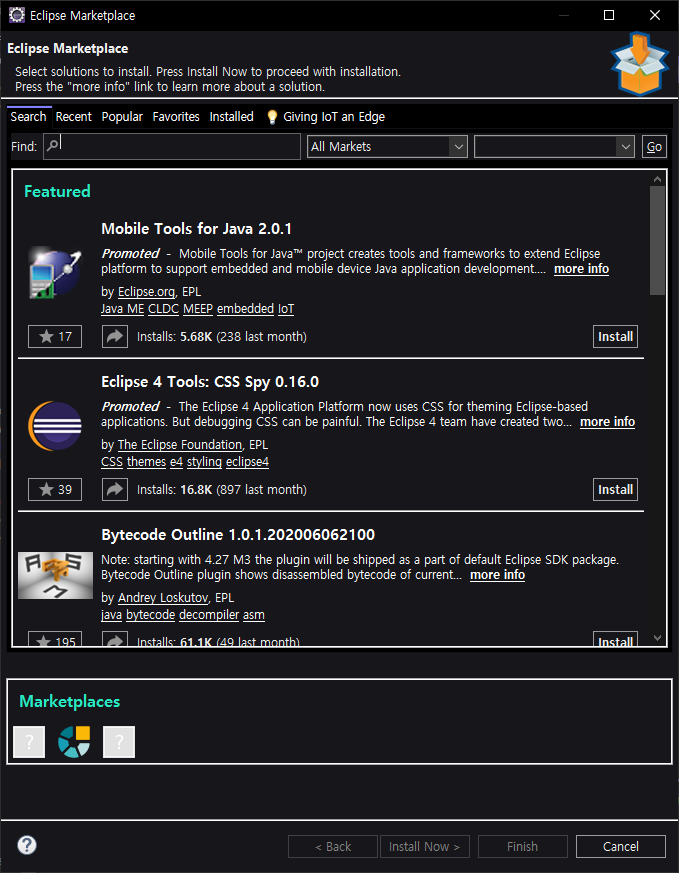The height and width of the screenshot is (873, 679).
Task: Click the Eclipse Marketplace title bar icon
Action: 17,15
